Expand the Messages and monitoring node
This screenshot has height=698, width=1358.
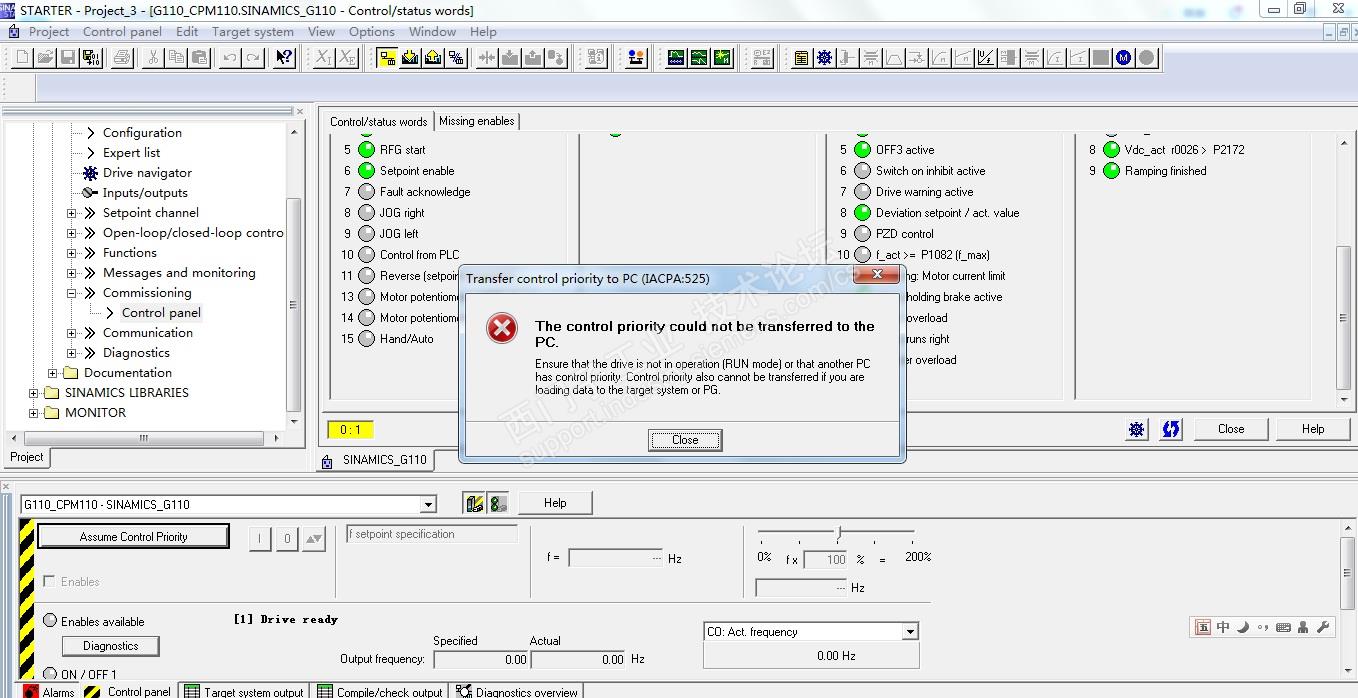coord(72,273)
